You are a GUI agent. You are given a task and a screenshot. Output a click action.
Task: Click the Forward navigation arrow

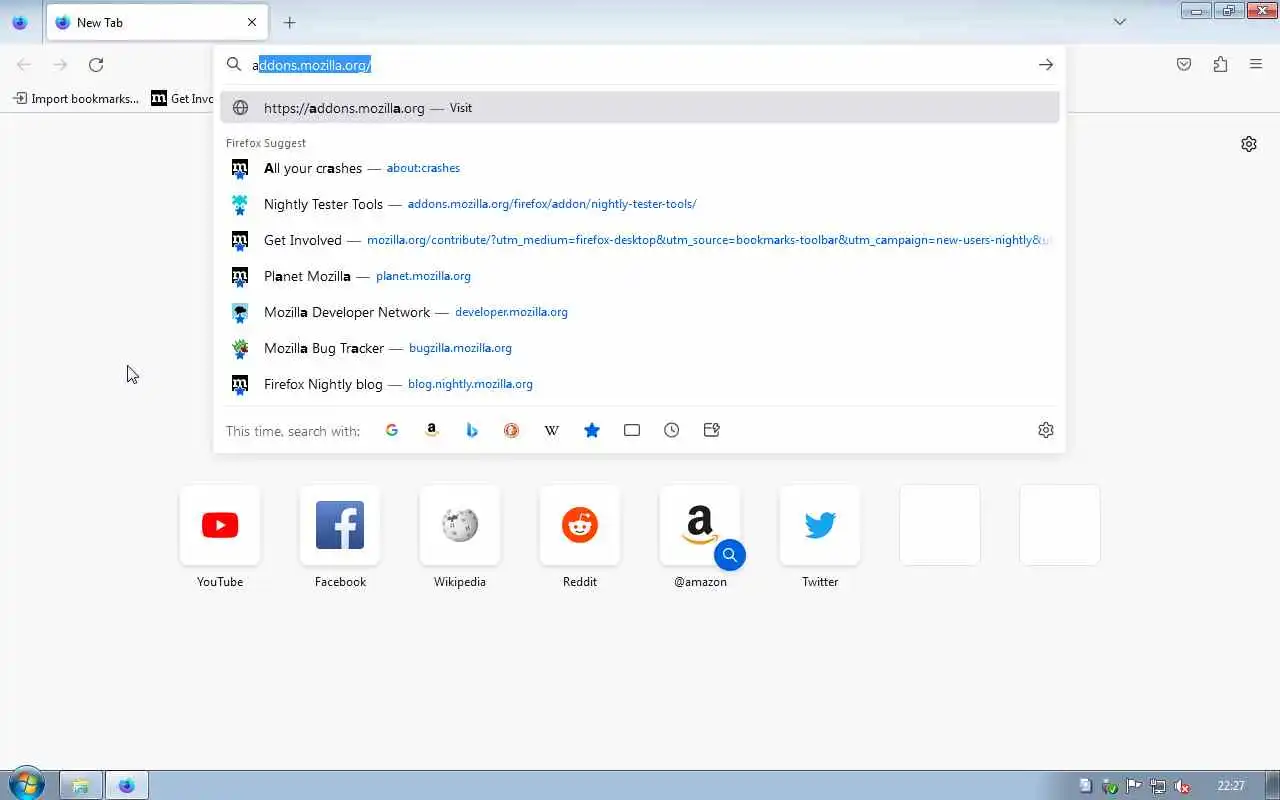(60, 65)
